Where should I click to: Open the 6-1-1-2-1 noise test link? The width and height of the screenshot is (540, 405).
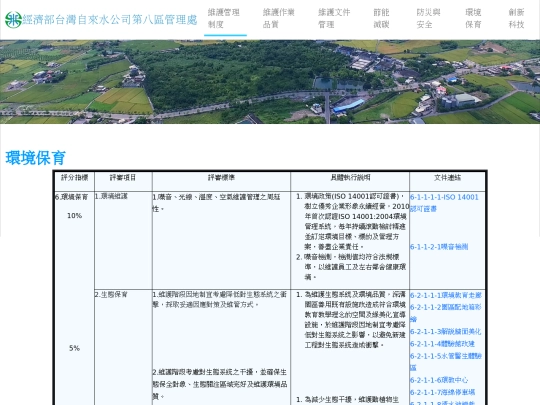(439, 247)
